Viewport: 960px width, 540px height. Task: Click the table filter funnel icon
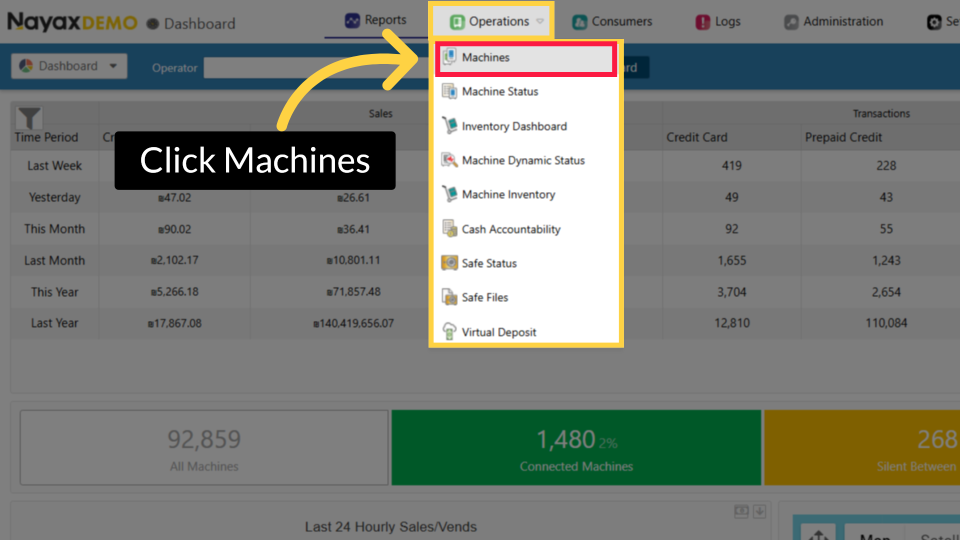click(30, 119)
